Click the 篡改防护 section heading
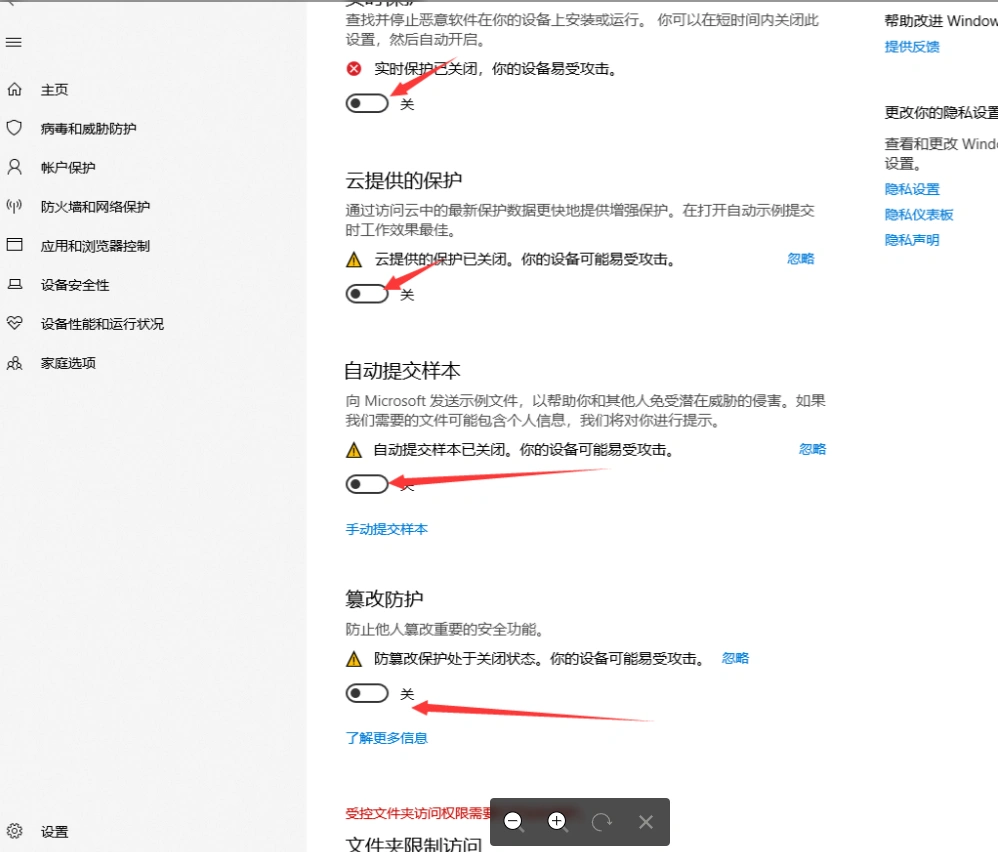The image size is (998, 852). [x=384, y=599]
